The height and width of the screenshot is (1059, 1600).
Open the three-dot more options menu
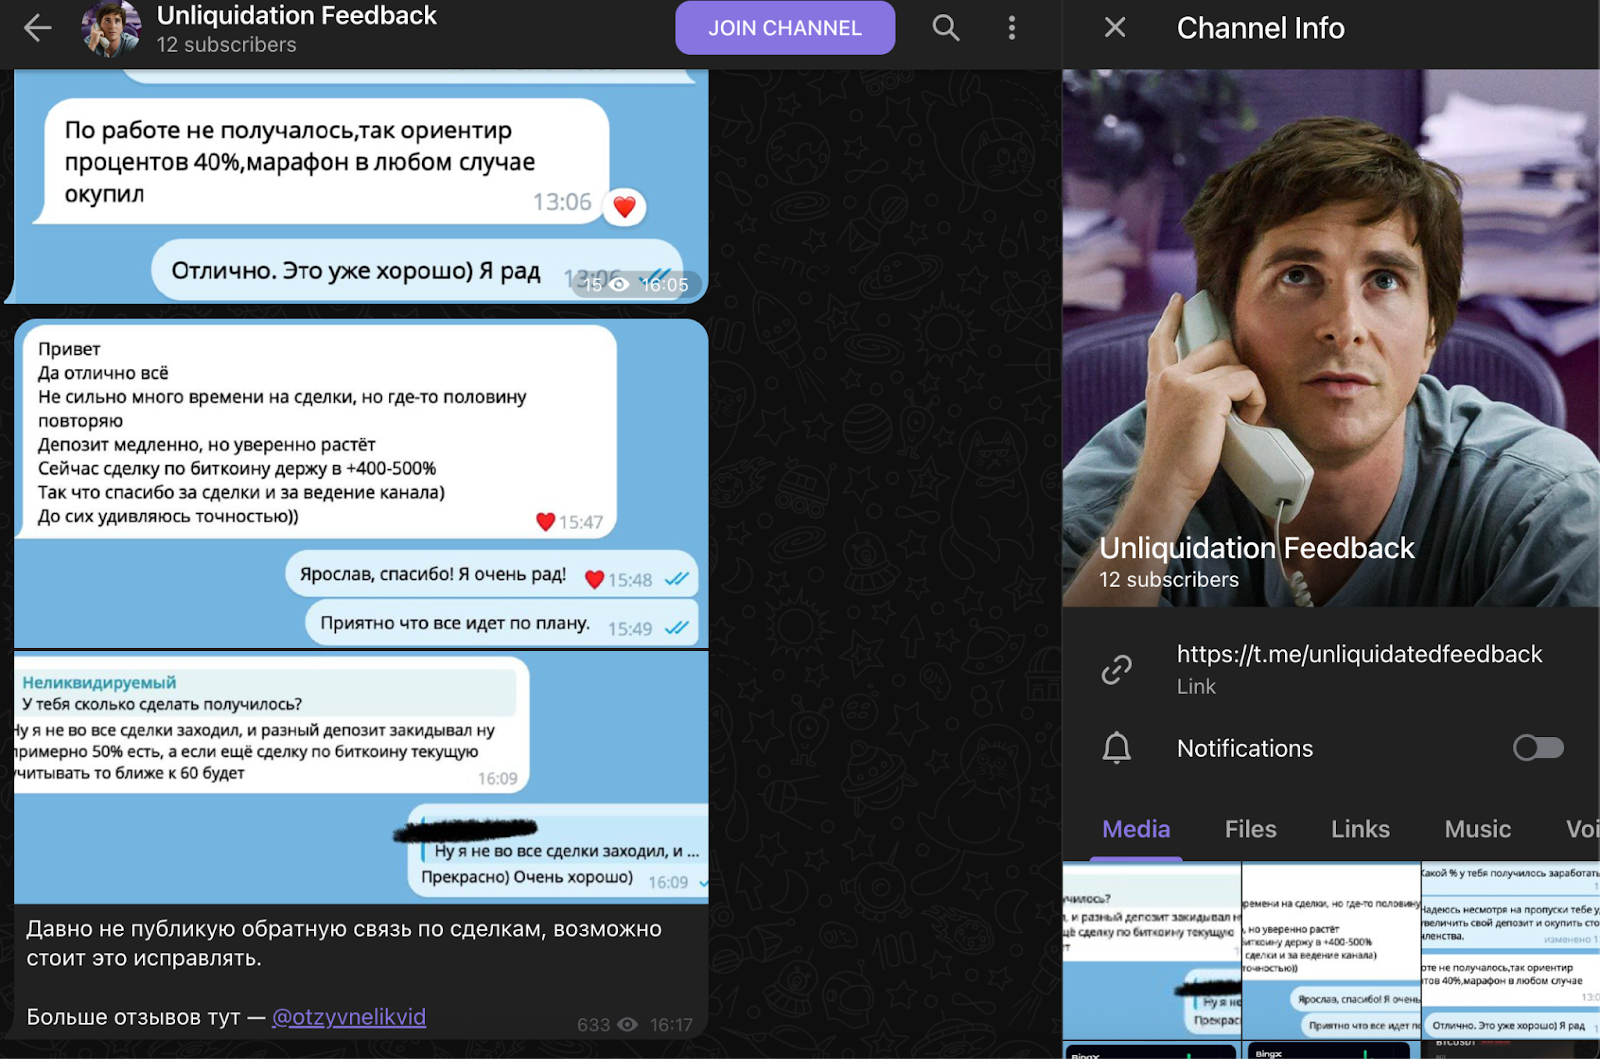(x=1012, y=28)
